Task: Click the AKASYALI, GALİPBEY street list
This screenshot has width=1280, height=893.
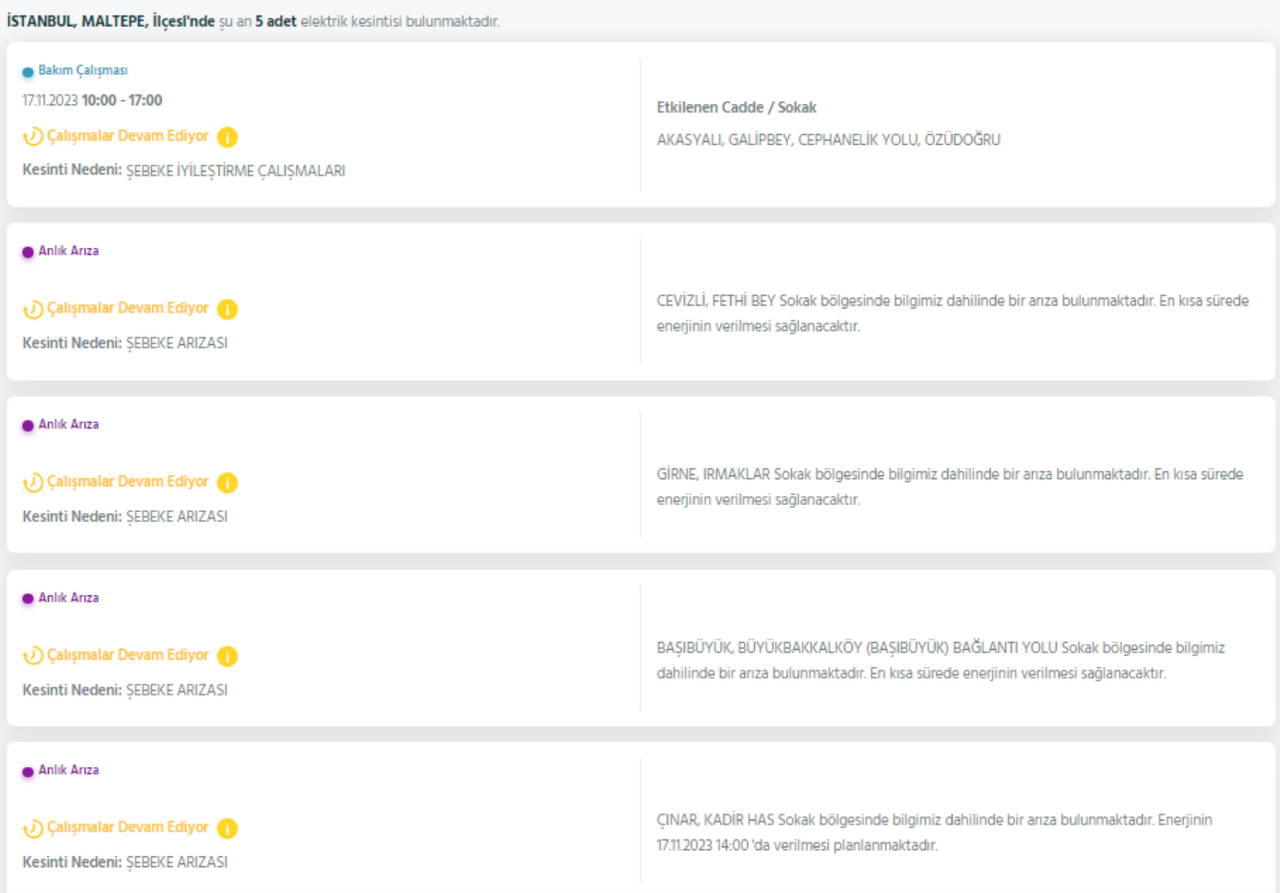Action: 828,140
